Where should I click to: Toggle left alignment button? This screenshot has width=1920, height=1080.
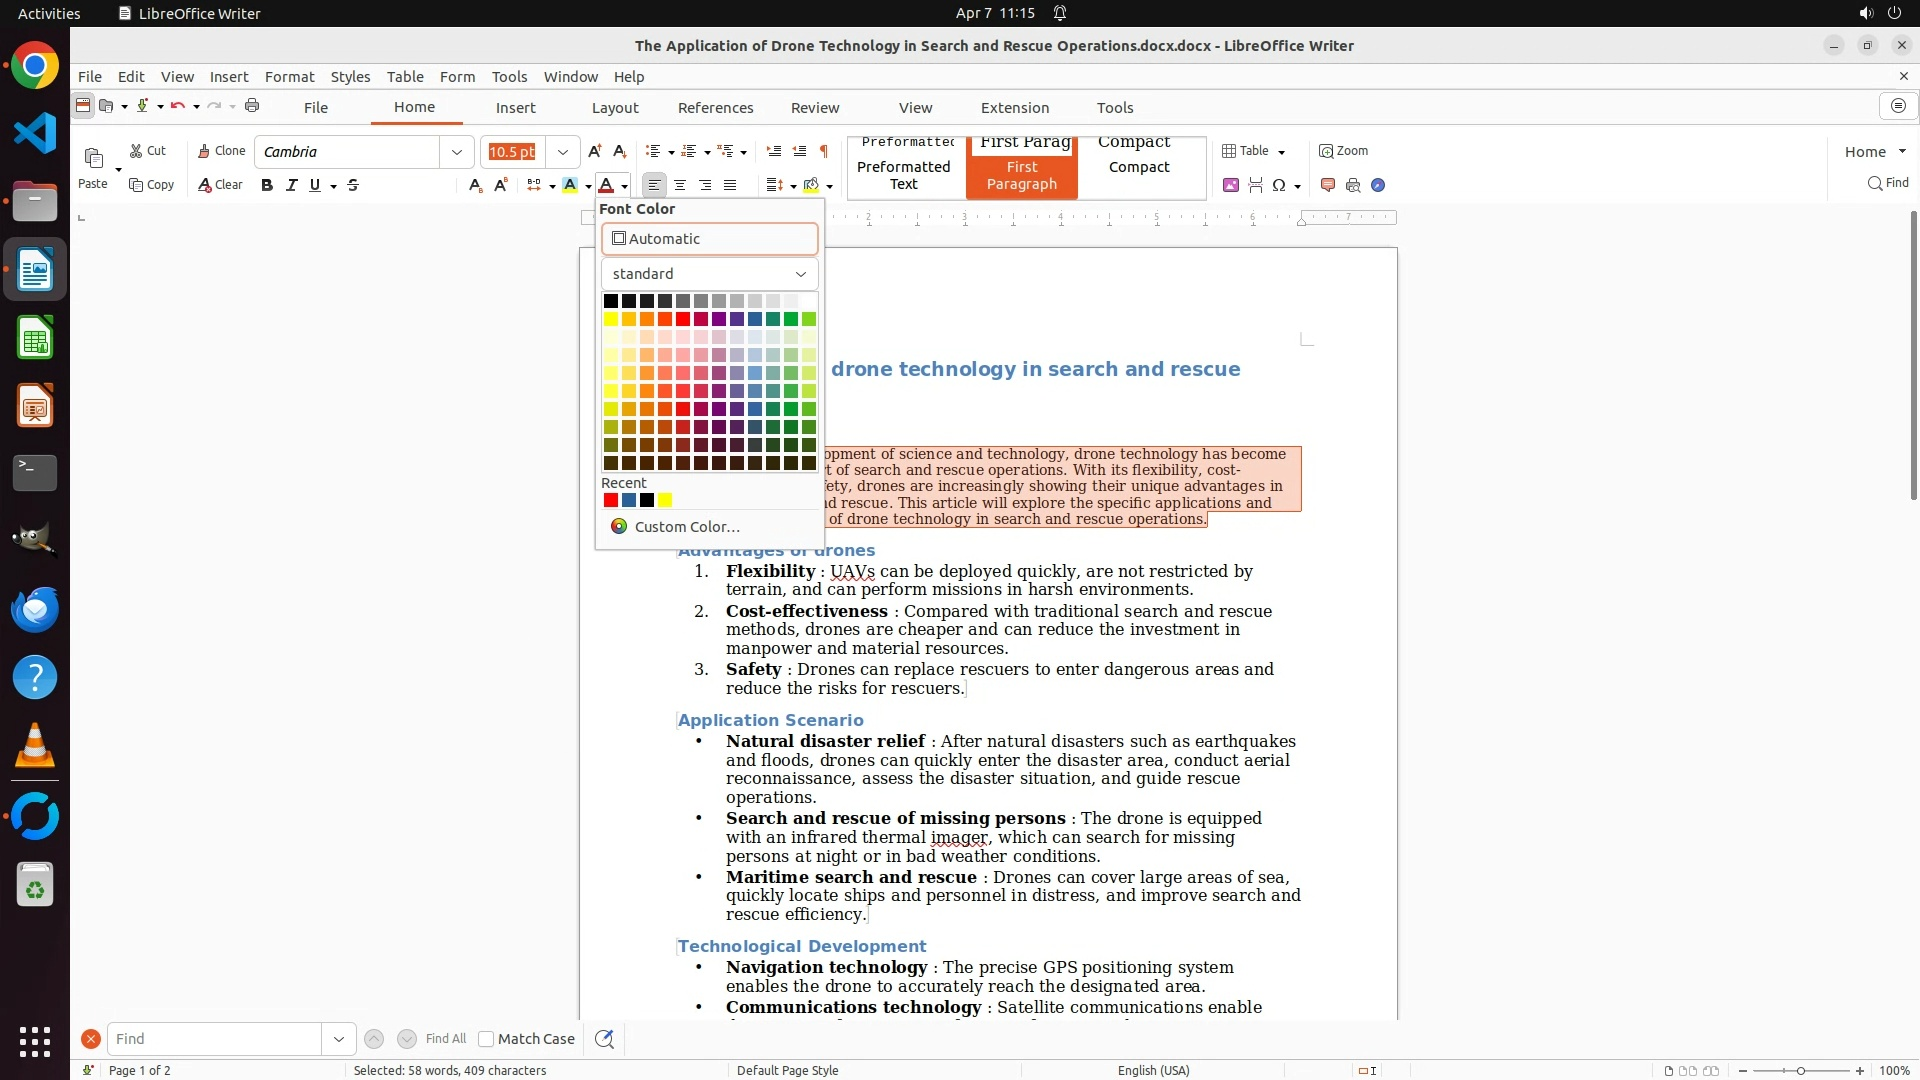tap(654, 185)
